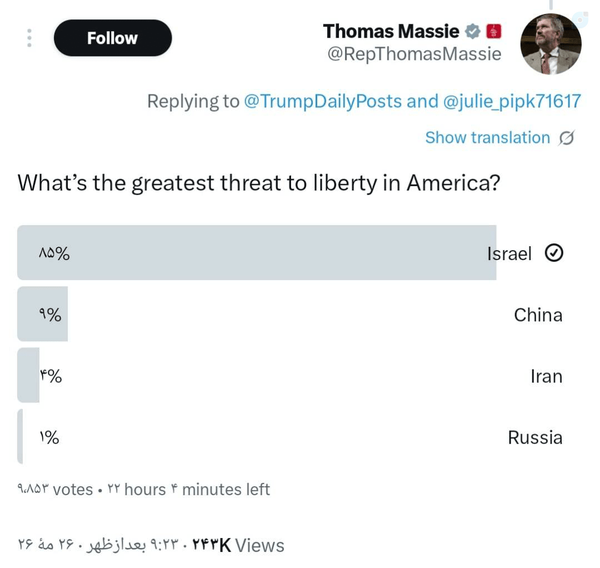Click Show translation
The image size is (600, 568).
pos(488,138)
